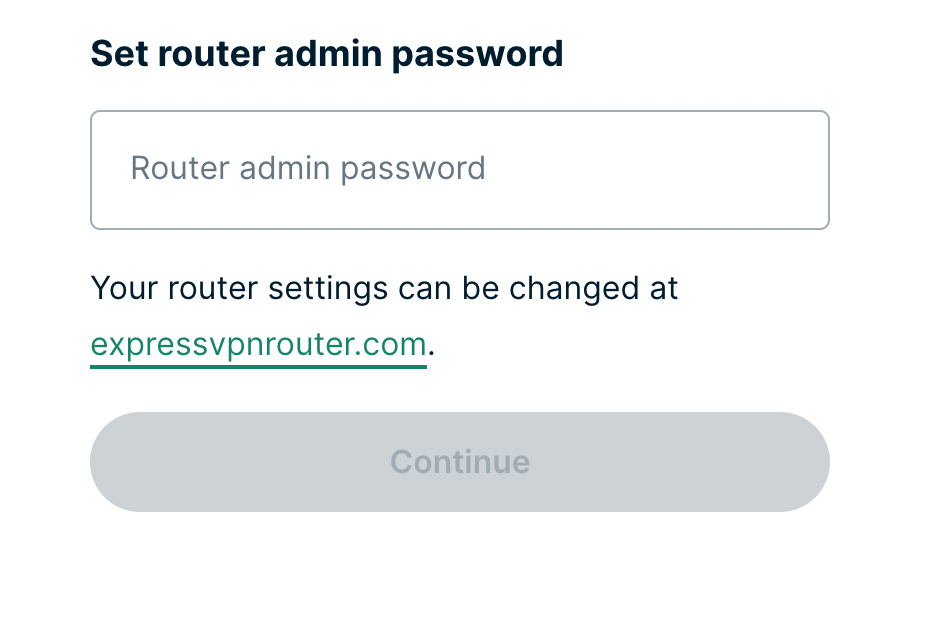Focus the Router admin password placeholder text

[x=307, y=168]
